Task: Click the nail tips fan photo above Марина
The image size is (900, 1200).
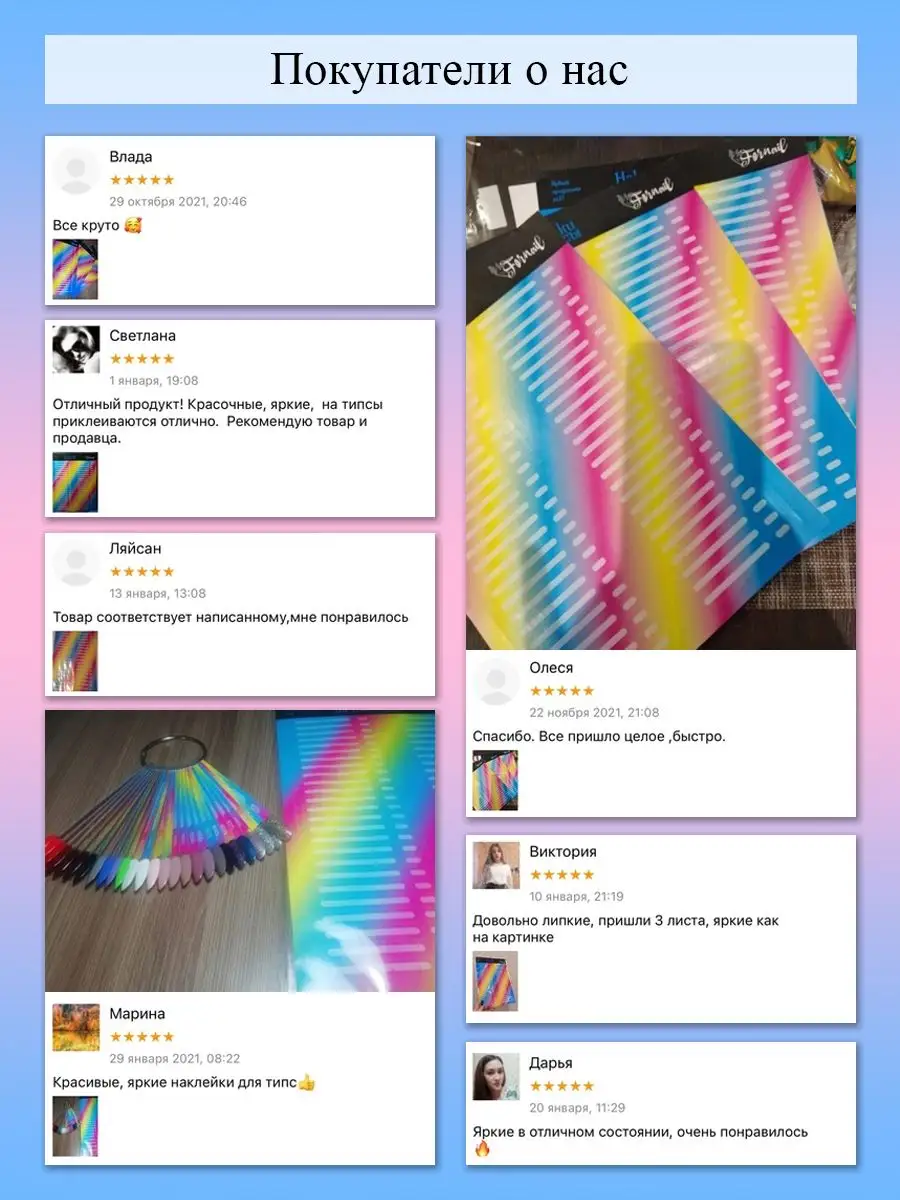Action: (240, 851)
